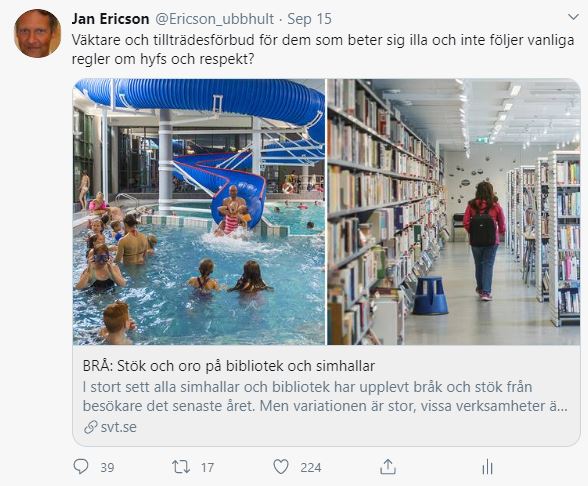The height and width of the screenshot is (486, 588).
Task: Open the share tweet icon
Action: click(388, 467)
